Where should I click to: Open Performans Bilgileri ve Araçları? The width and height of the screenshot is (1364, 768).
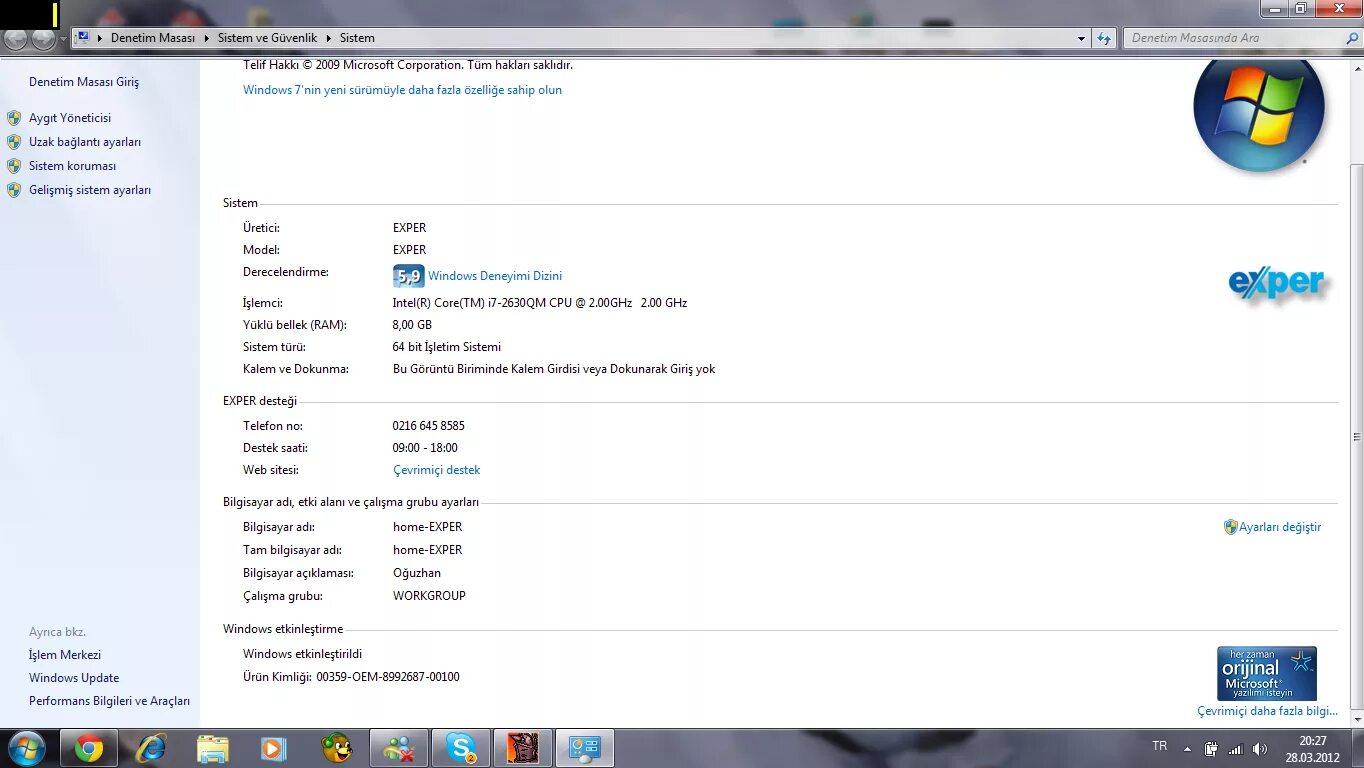(109, 702)
